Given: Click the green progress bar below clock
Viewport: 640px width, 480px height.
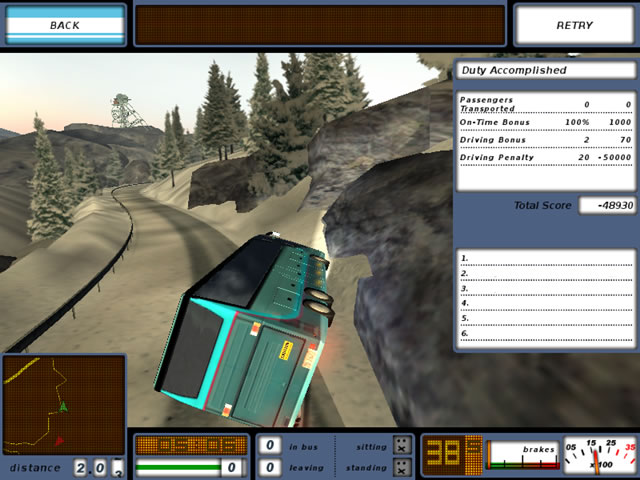Looking at the screenshot, I should coord(180,467).
